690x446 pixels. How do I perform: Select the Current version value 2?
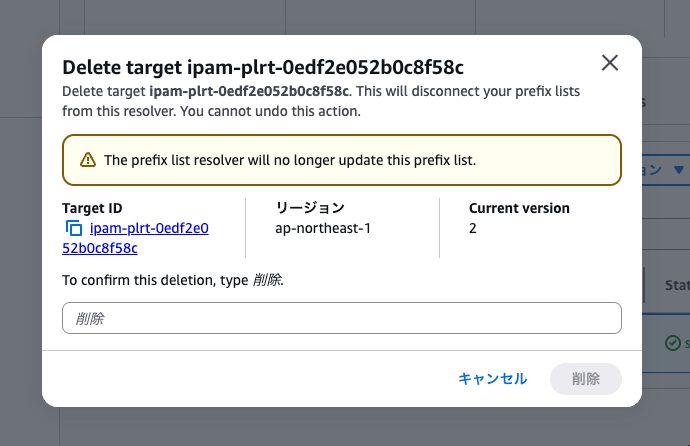[x=473, y=228]
